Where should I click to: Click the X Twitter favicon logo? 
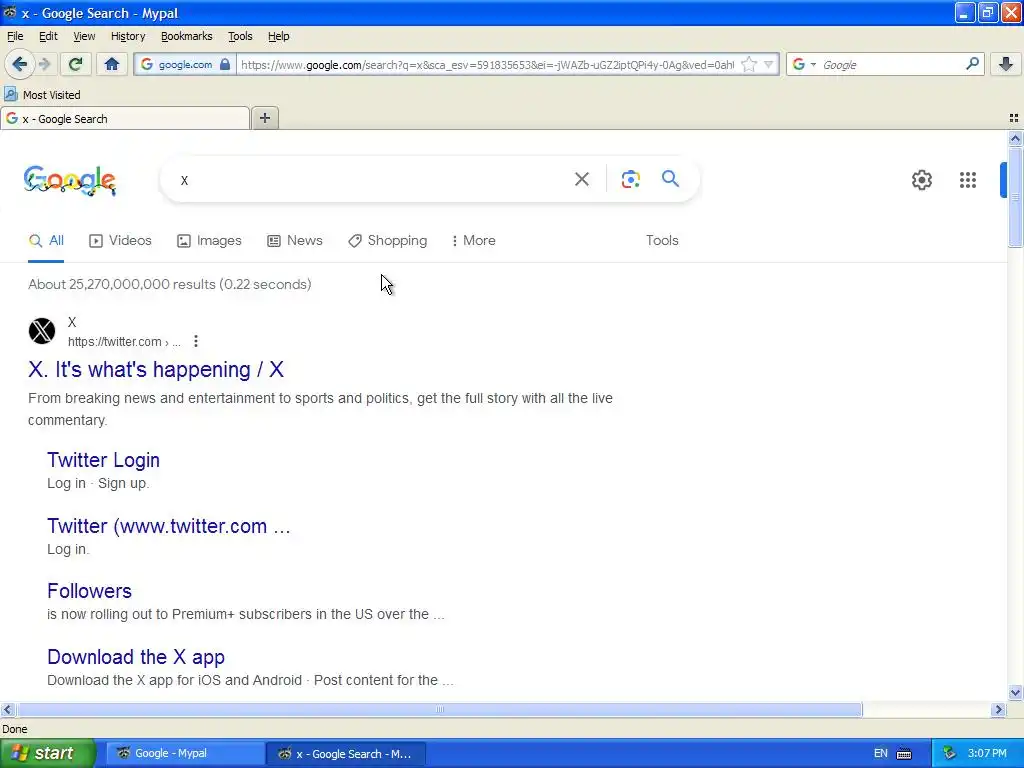(x=42, y=331)
